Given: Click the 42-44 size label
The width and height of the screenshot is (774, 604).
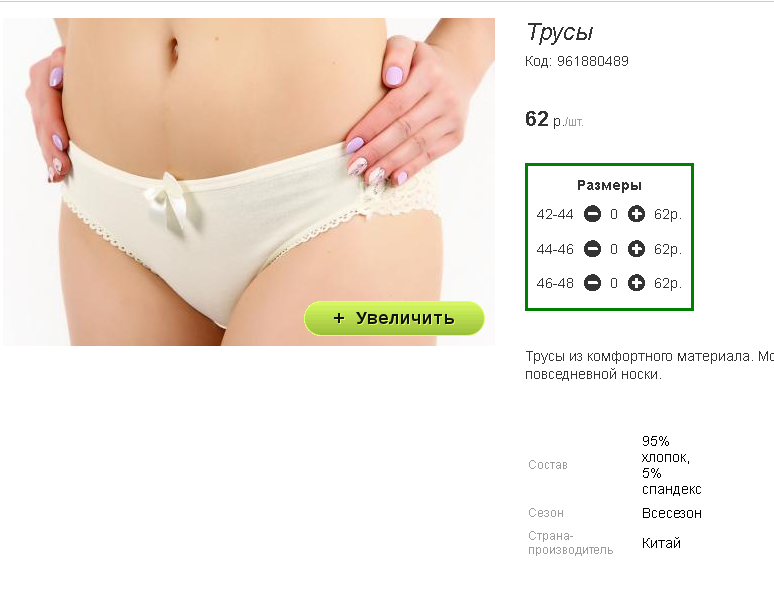Looking at the screenshot, I should coord(555,215).
